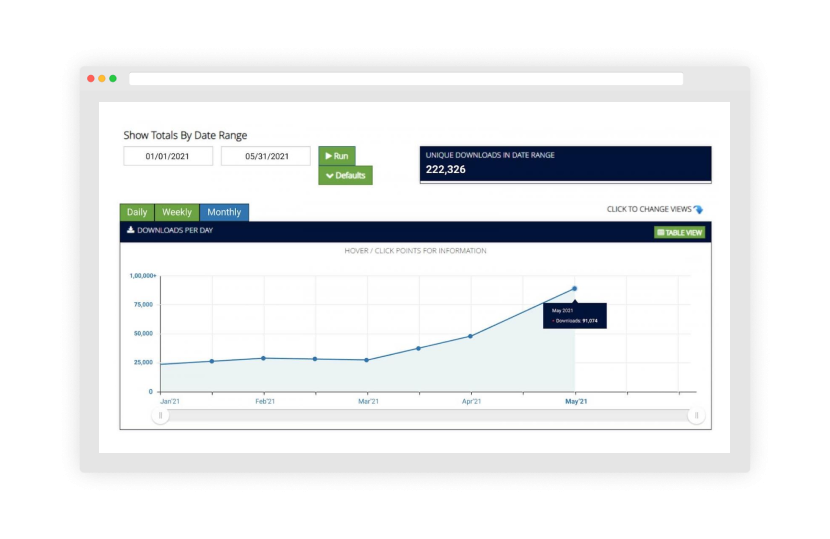Select the March 2021 data point
830x539 pixels.
tap(367, 360)
